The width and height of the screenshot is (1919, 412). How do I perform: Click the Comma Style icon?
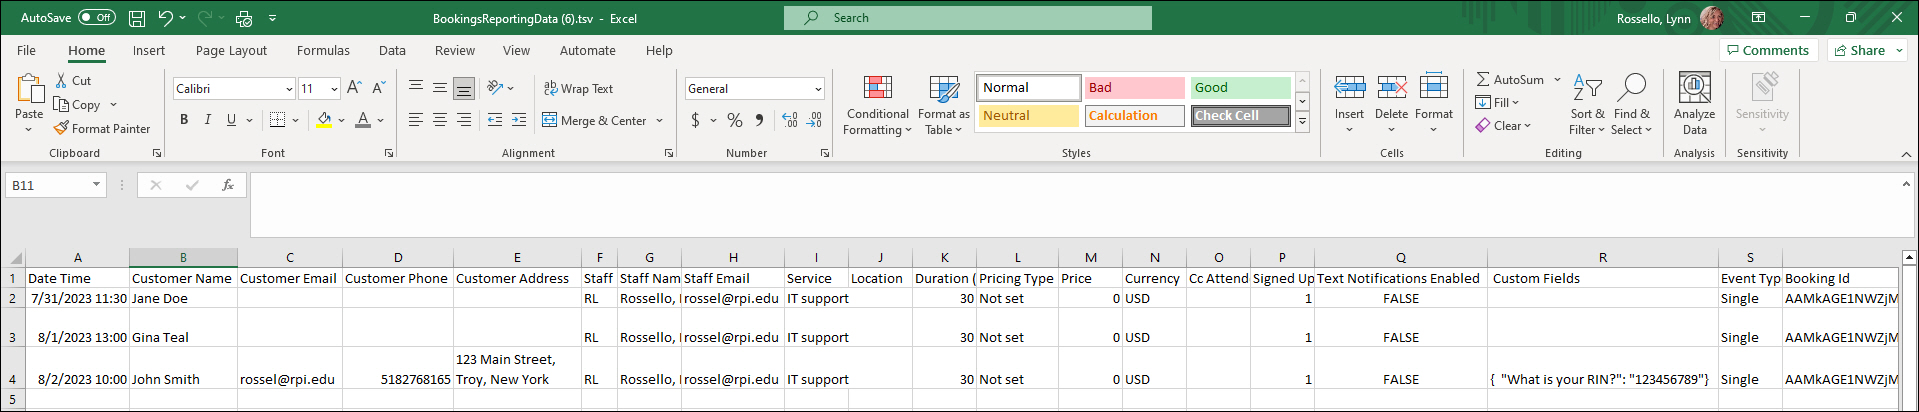[x=759, y=120]
